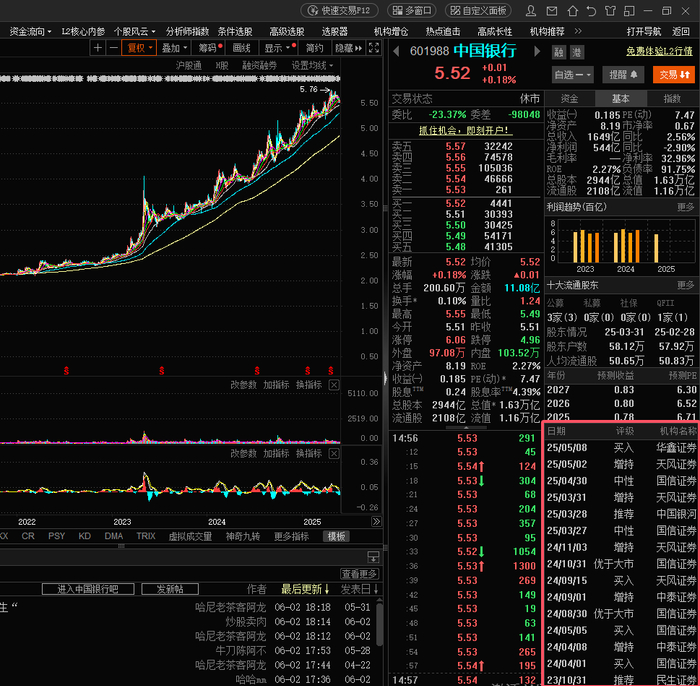Open 设置均线 moving-average settings dropdown

[312, 66]
